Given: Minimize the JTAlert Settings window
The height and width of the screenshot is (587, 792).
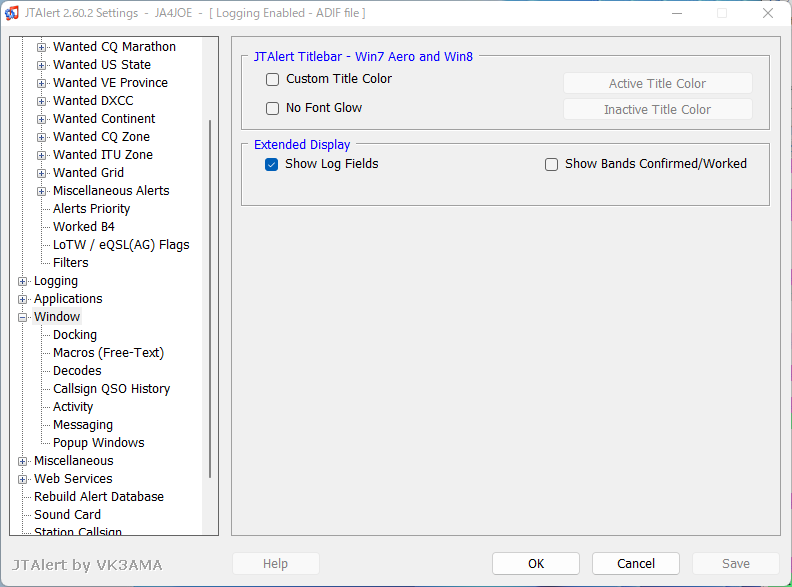Looking at the screenshot, I should (x=677, y=13).
